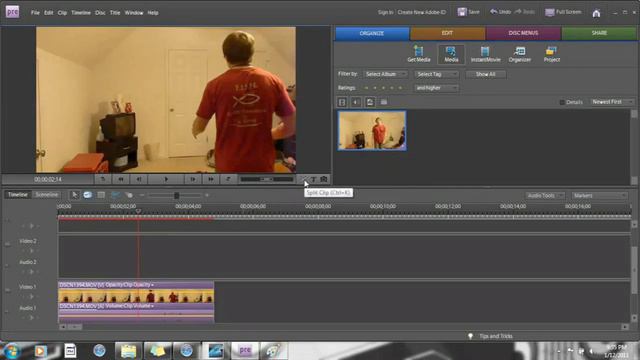Click the Add Default Text icon
The height and width of the screenshot is (360, 640).
click(x=313, y=179)
